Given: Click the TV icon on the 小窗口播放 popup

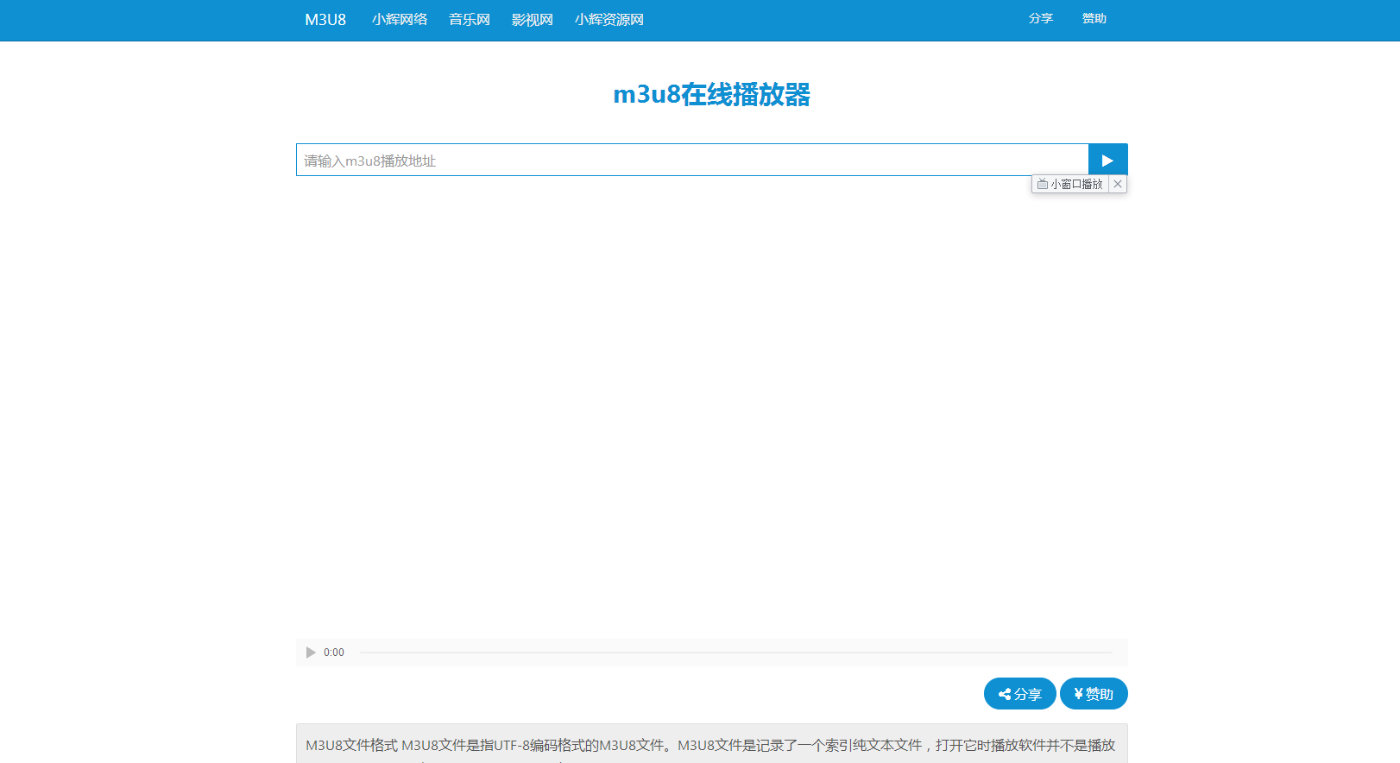Looking at the screenshot, I should tap(1041, 183).
